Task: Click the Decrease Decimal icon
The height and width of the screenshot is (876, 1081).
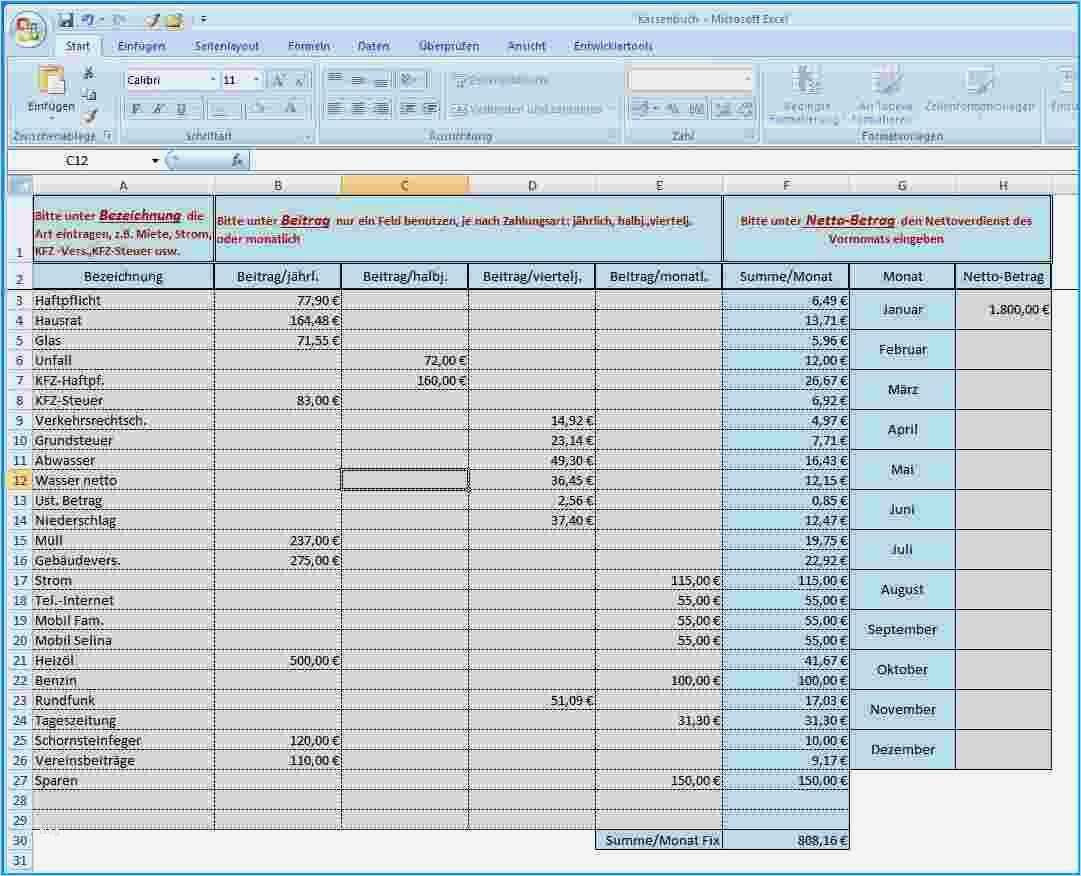Action: pos(745,109)
